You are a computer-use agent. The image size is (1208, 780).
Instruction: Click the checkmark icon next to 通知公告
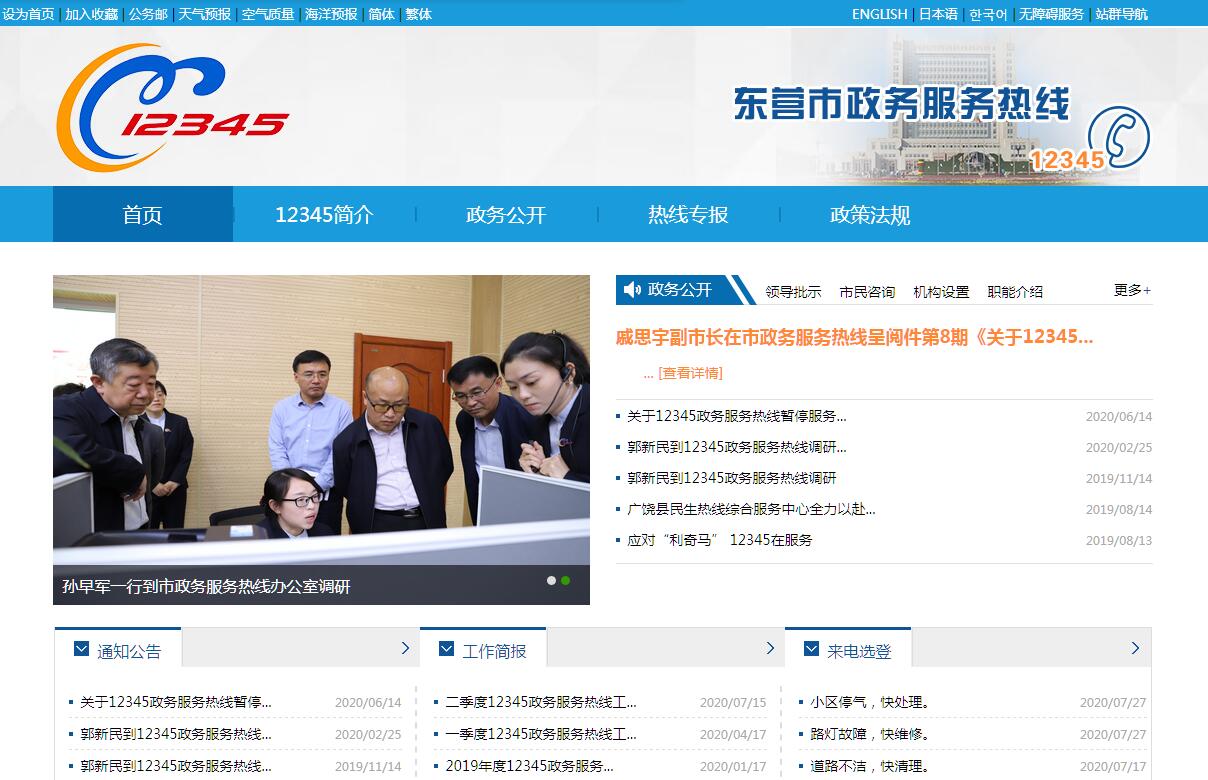[x=82, y=650]
